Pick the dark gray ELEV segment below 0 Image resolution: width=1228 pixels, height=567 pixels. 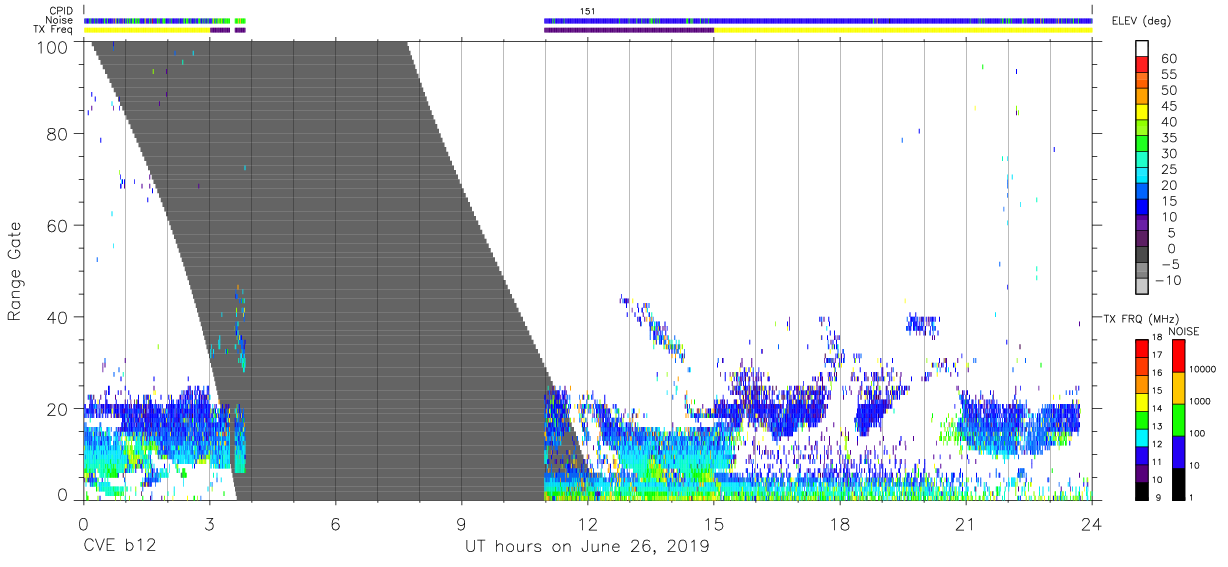(1141, 255)
